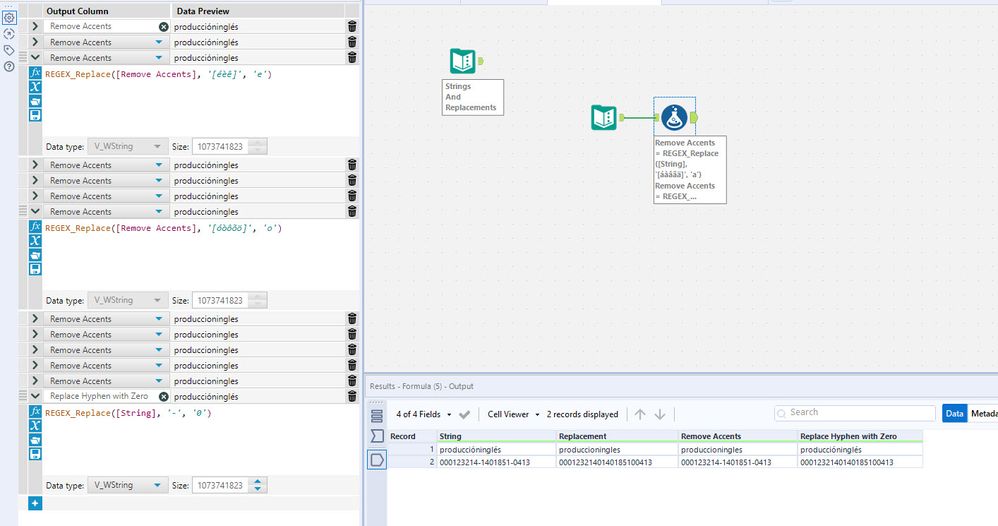
Task: Click the Replace Hyphen with Zero column header
Action: [x=861, y=436]
